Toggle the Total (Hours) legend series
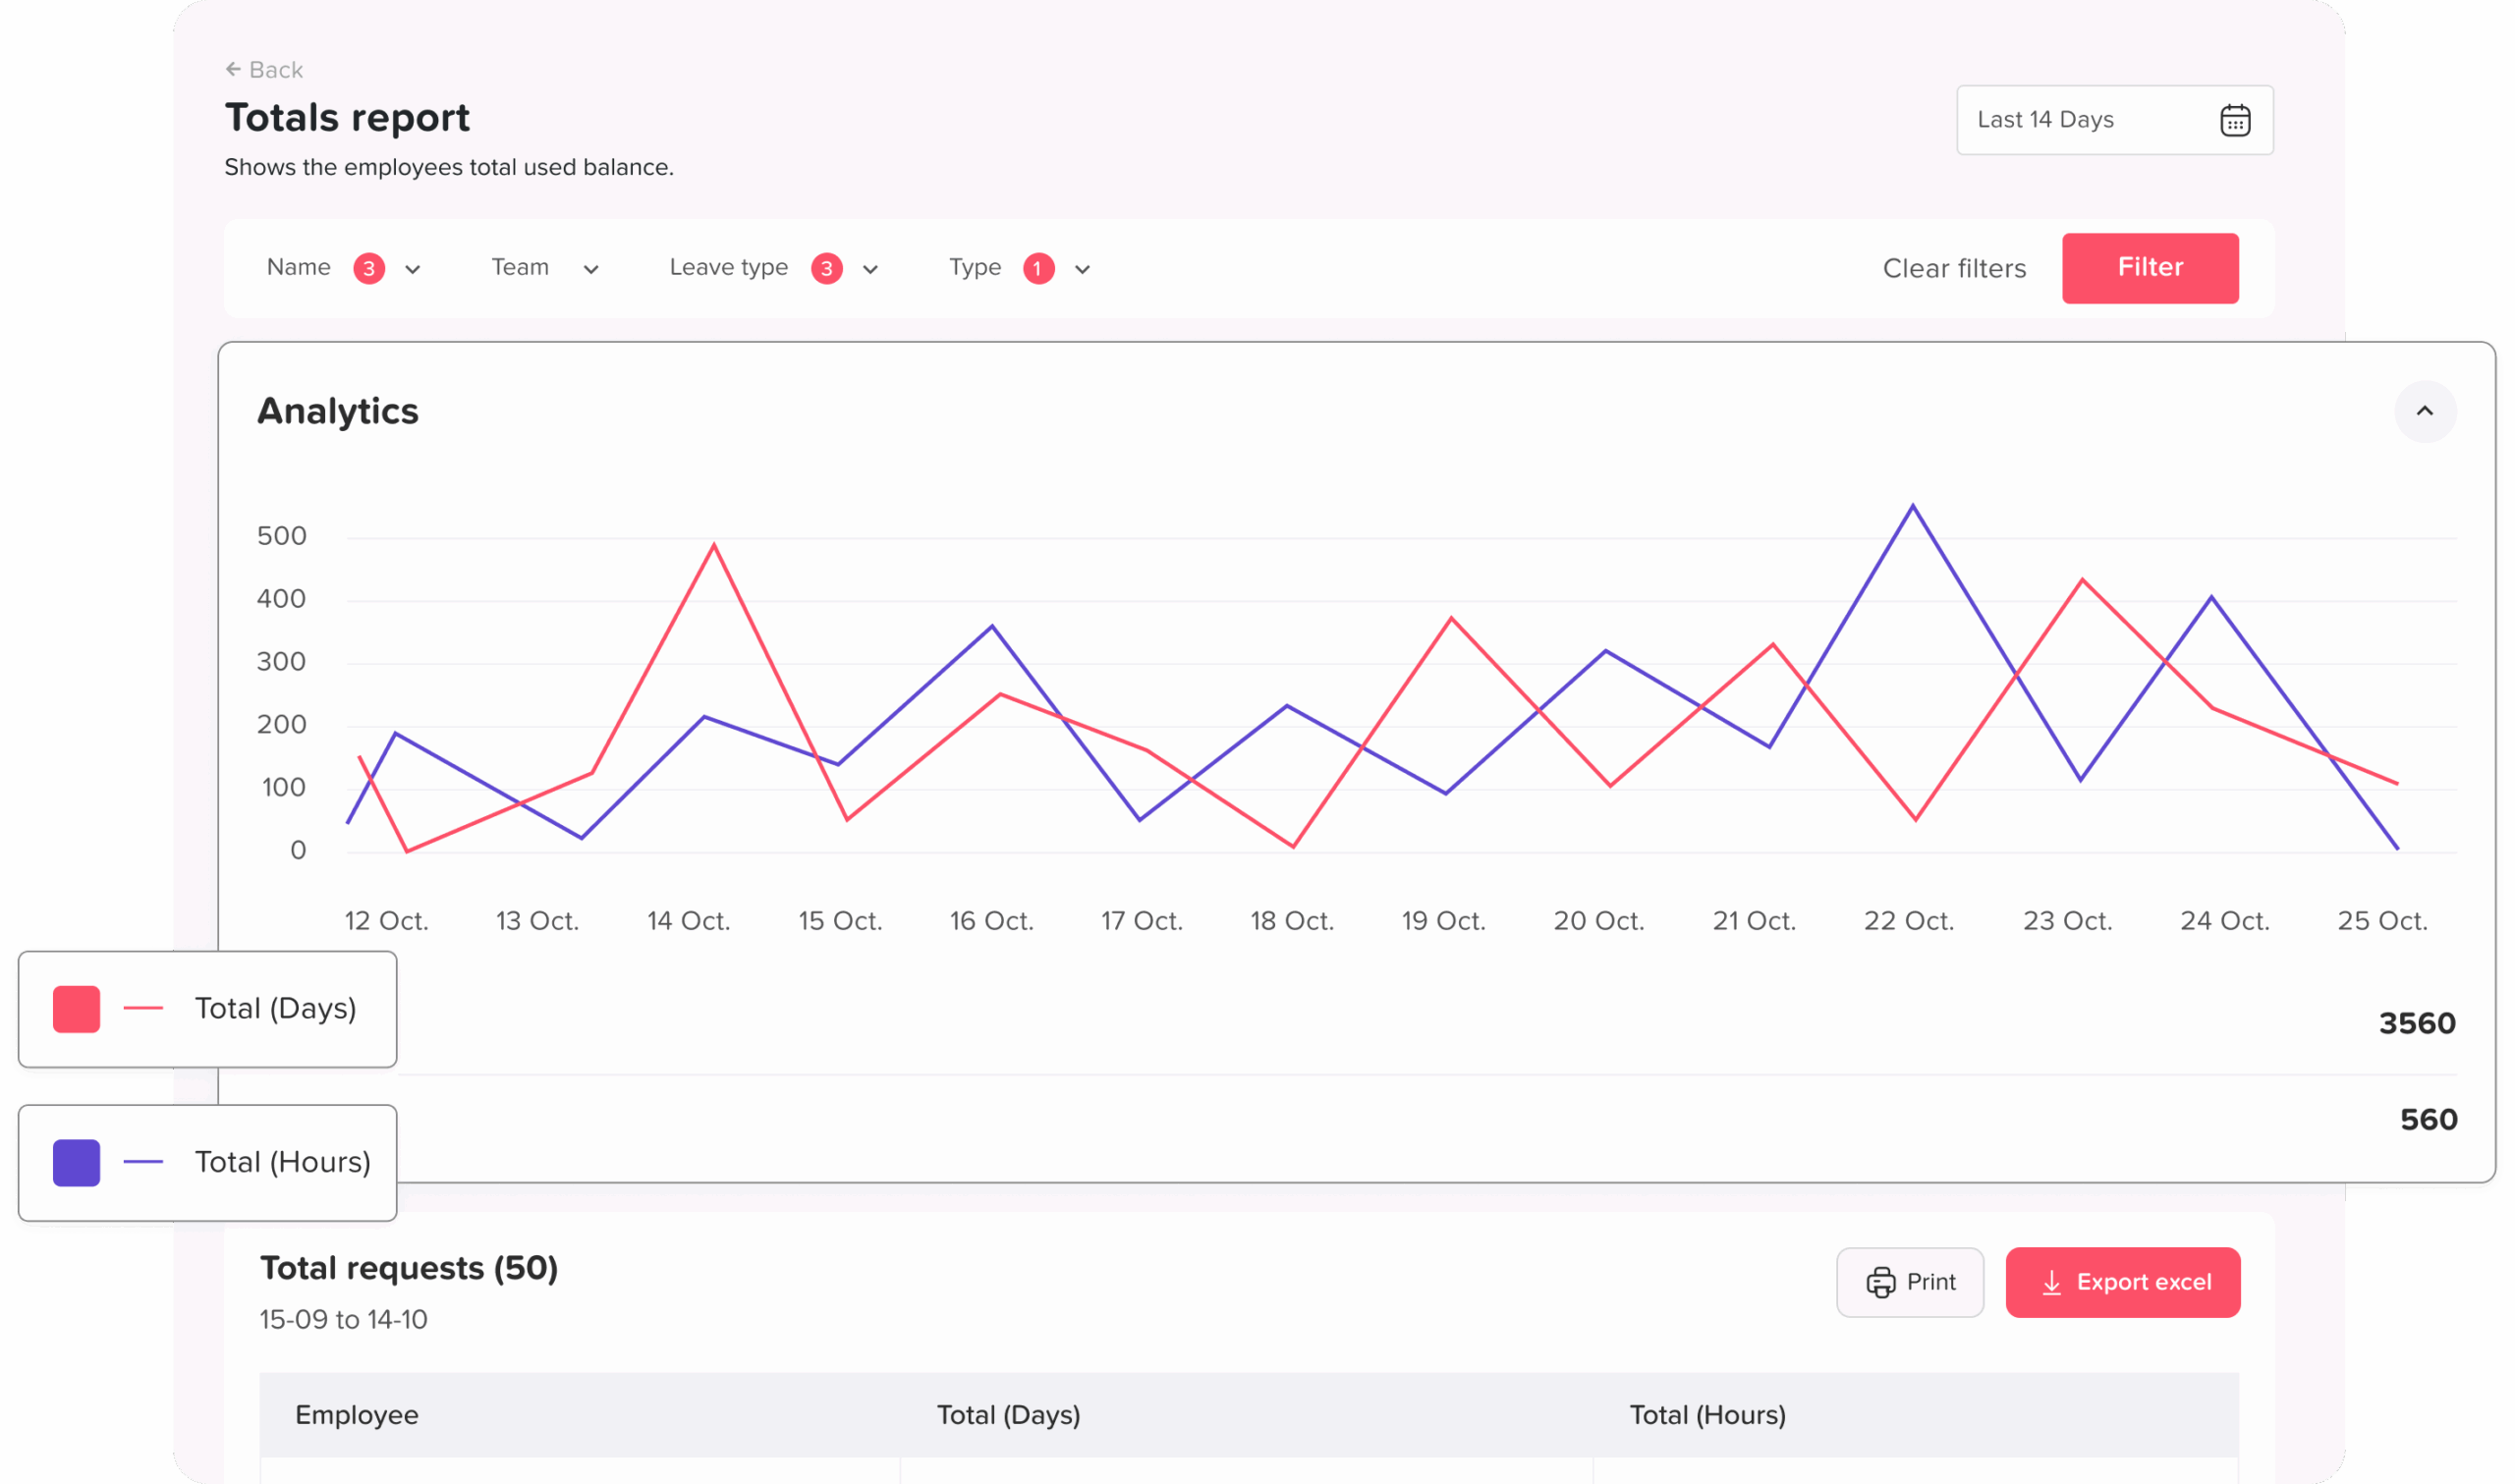Viewport: 2515px width, 1484px height. point(282,1162)
